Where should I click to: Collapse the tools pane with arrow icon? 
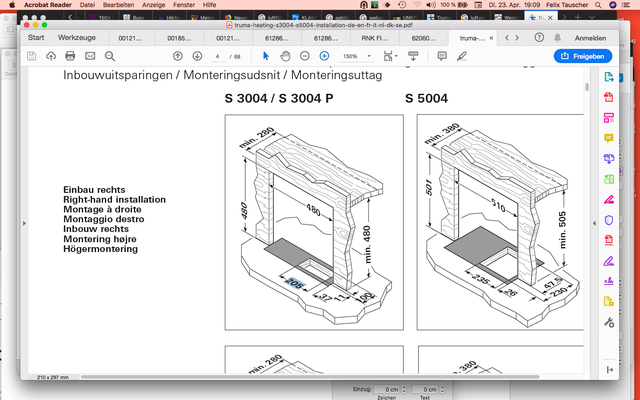coord(610,370)
